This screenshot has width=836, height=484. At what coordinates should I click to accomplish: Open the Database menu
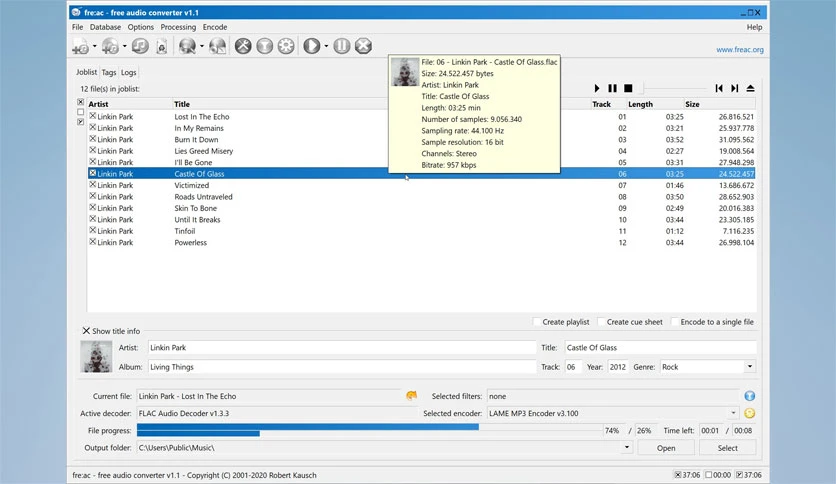[105, 27]
